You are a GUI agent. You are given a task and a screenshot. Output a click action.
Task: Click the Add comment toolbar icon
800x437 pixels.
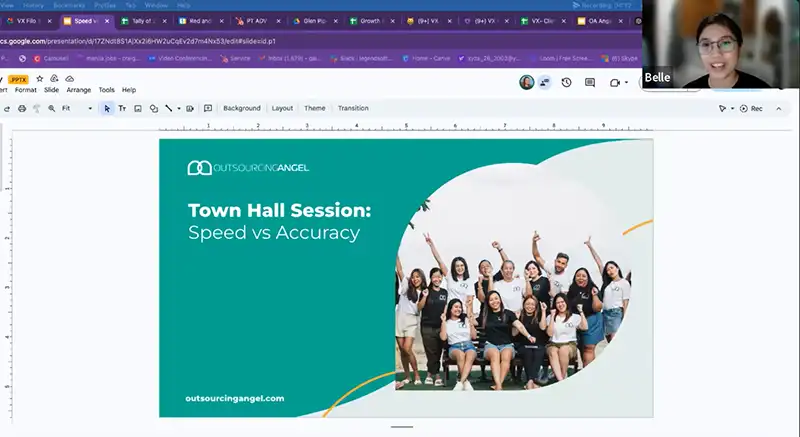pyautogui.click(x=208, y=108)
